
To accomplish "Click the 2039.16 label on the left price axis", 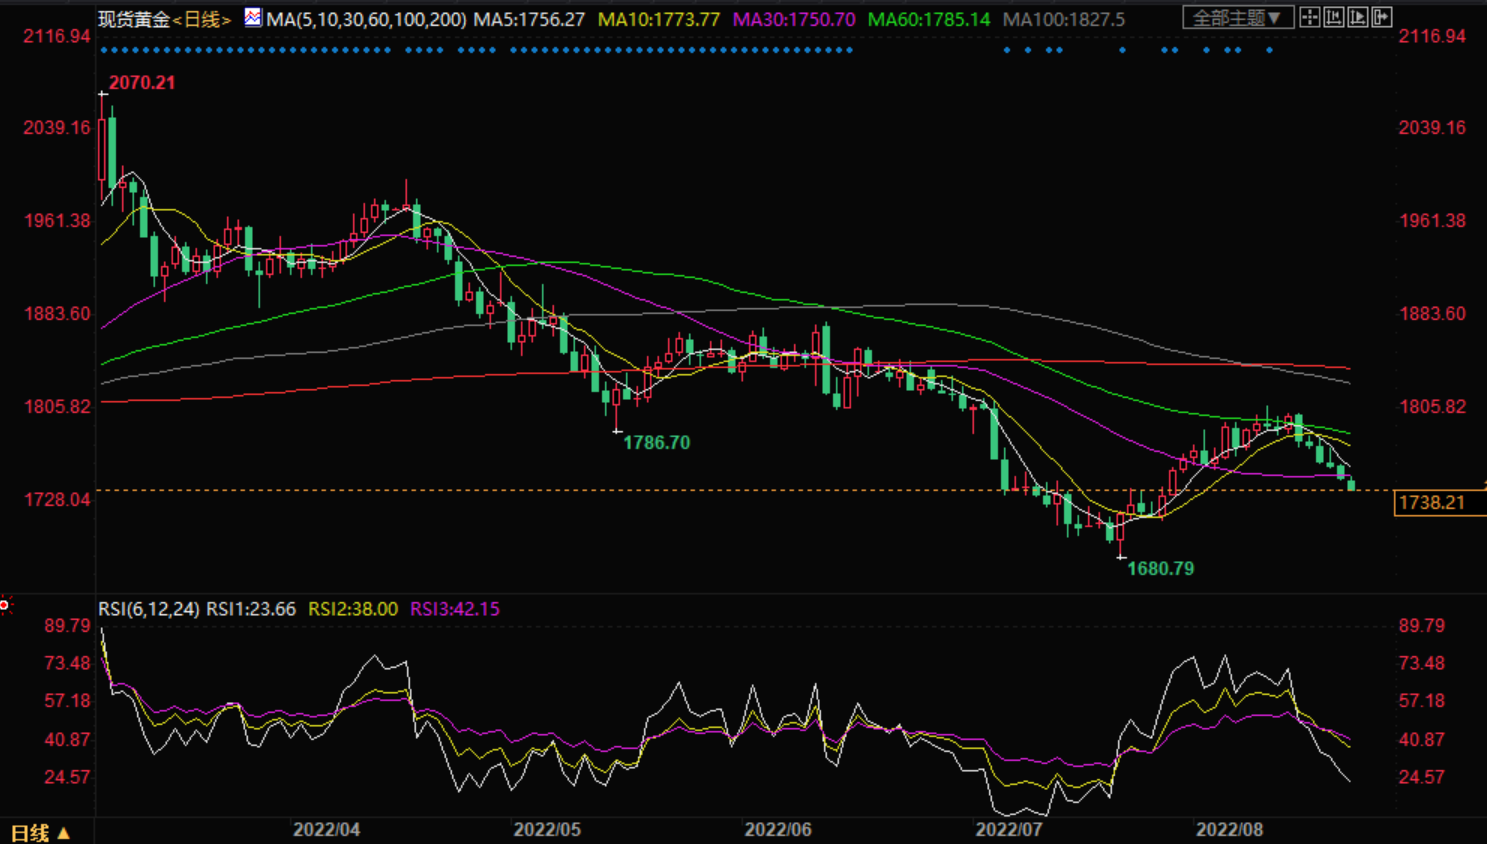I will pyautogui.click(x=57, y=128).
